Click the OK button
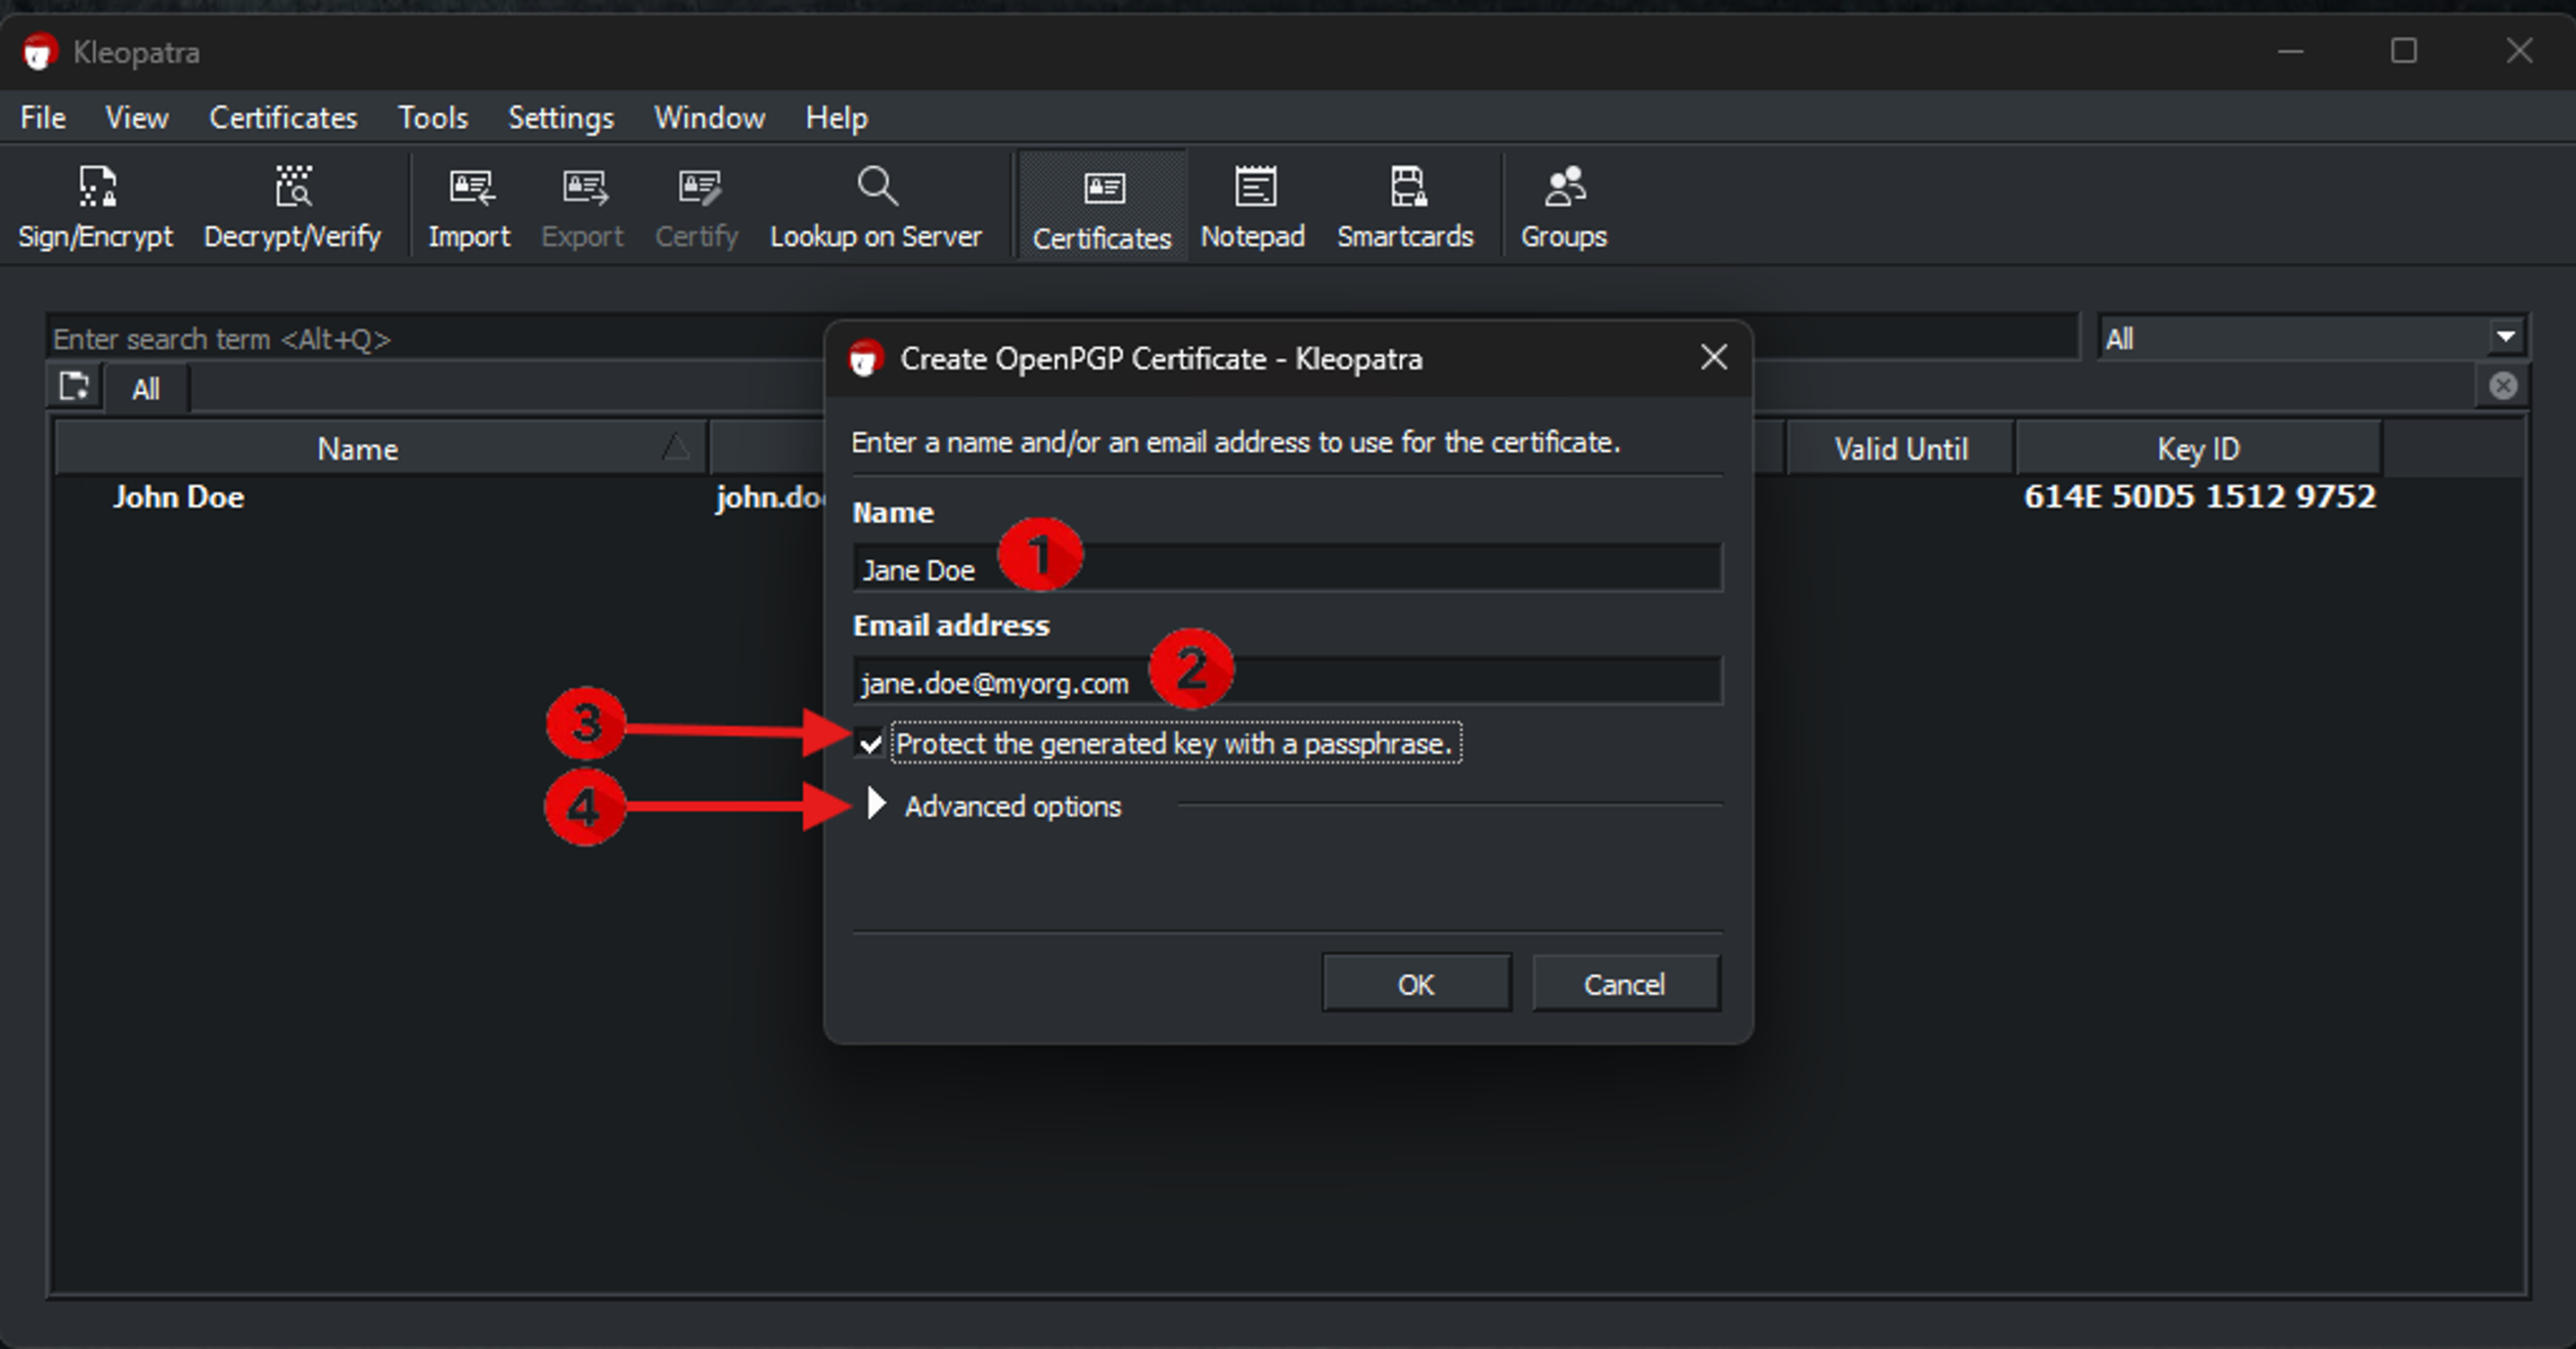 (1416, 984)
